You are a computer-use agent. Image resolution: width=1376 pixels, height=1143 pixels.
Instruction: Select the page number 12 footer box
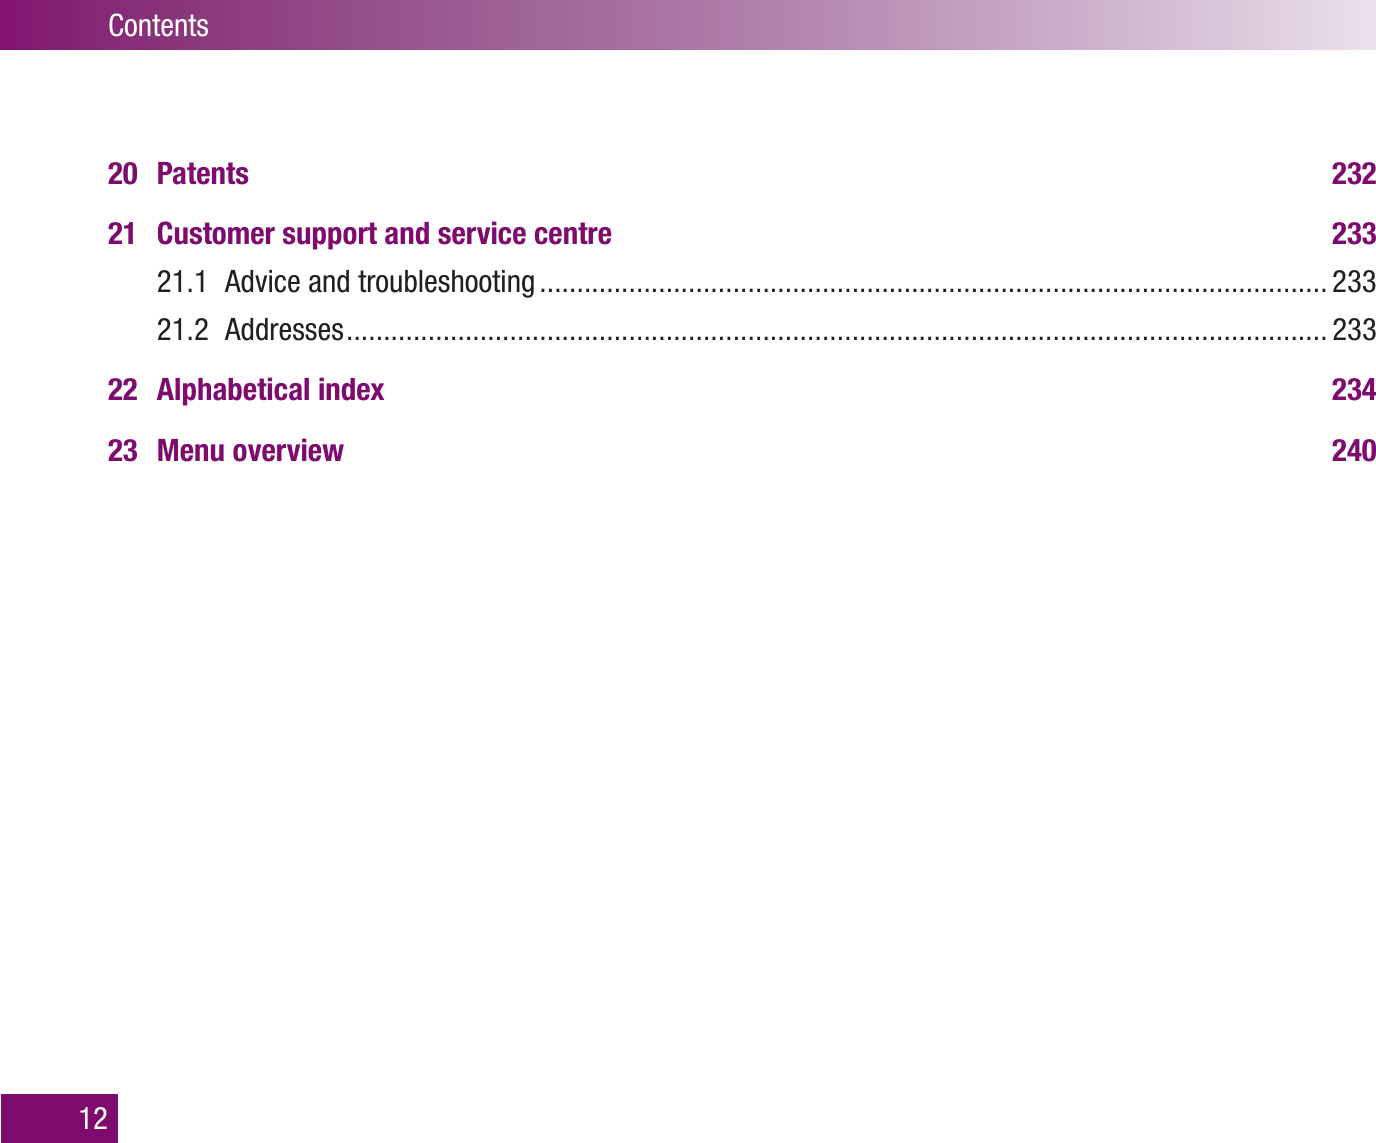(x=59, y=1118)
